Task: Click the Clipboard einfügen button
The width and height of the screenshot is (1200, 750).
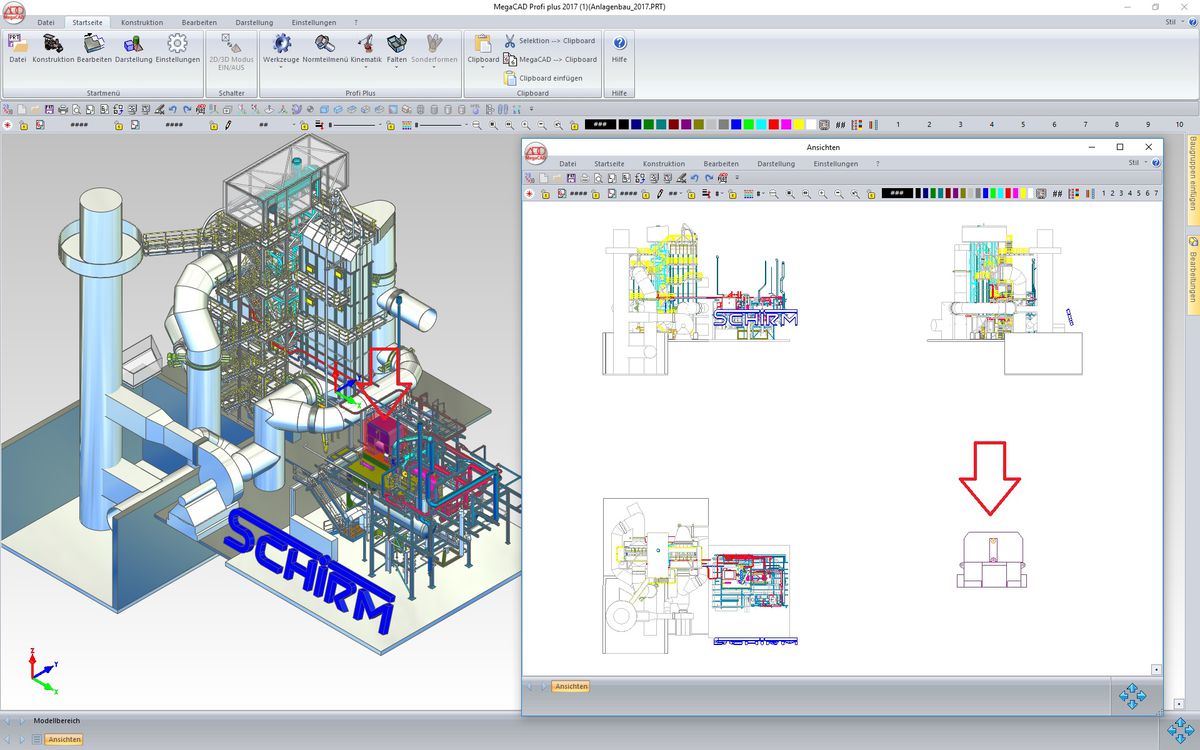Action: [x=550, y=78]
